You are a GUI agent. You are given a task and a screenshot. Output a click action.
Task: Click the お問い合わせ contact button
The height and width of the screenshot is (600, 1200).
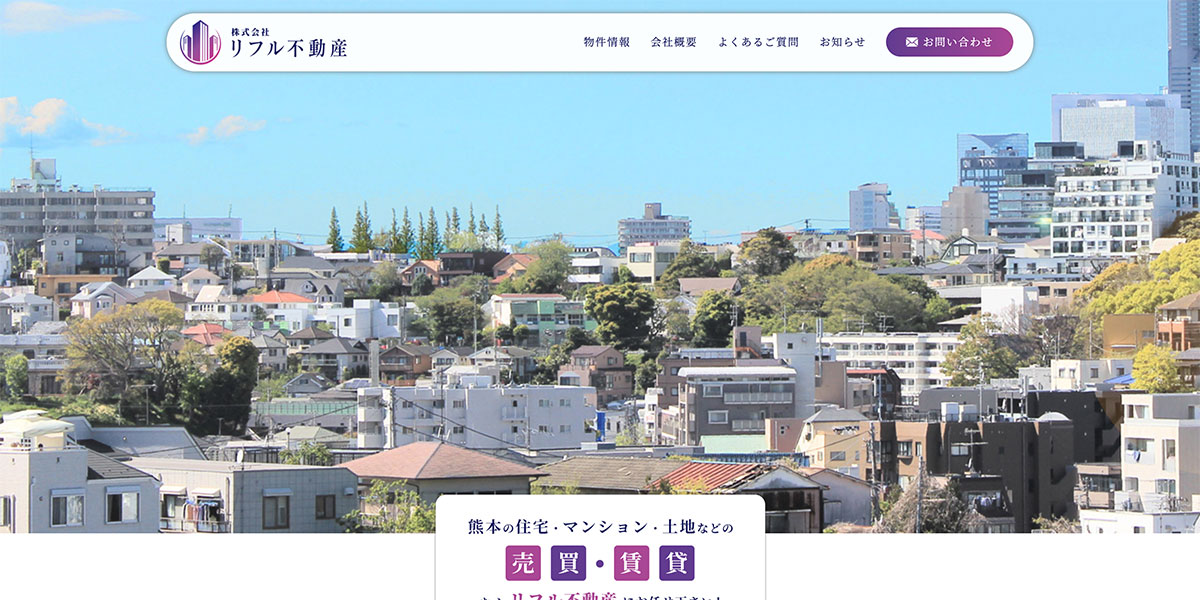[x=949, y=42]
